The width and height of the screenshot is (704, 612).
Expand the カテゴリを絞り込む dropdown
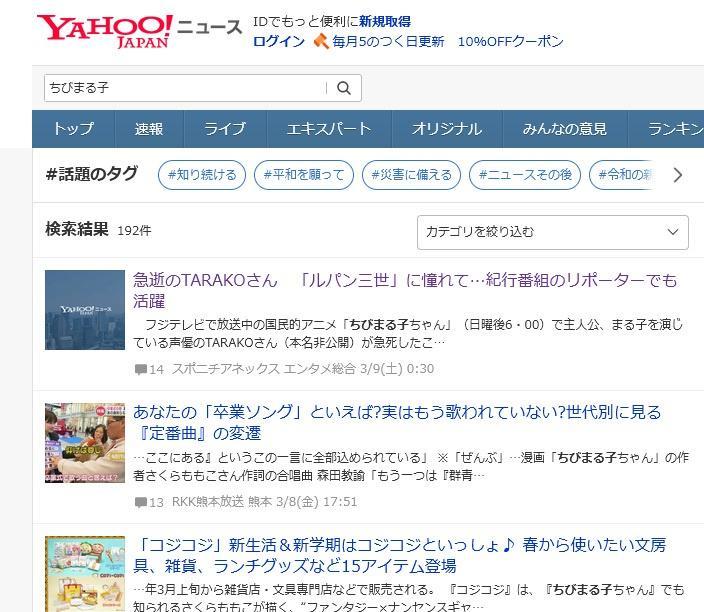552,232
